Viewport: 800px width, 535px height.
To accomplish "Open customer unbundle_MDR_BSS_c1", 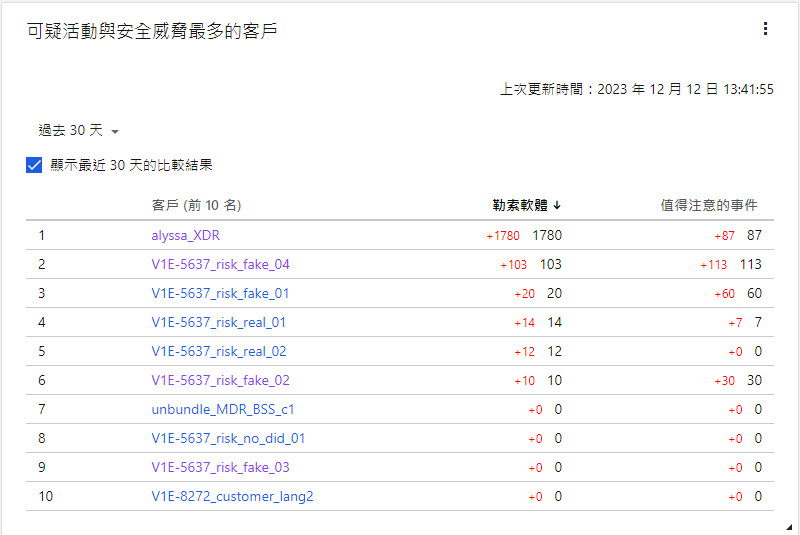I will tap(223, 409).
